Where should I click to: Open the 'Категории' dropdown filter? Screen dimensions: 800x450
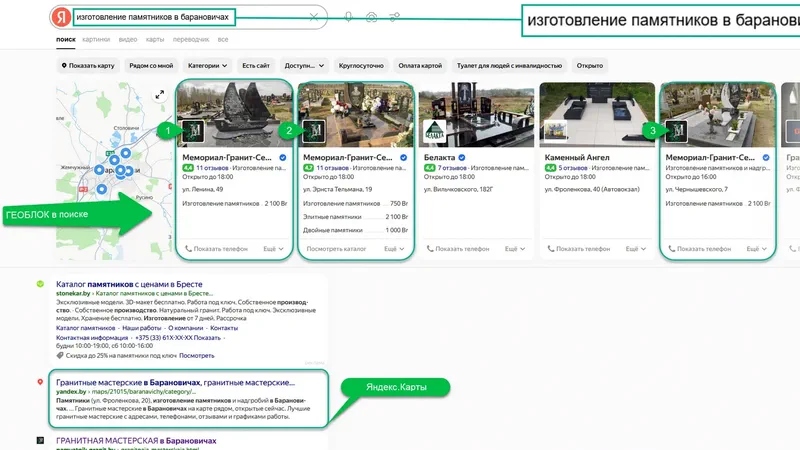coord(207,66)
